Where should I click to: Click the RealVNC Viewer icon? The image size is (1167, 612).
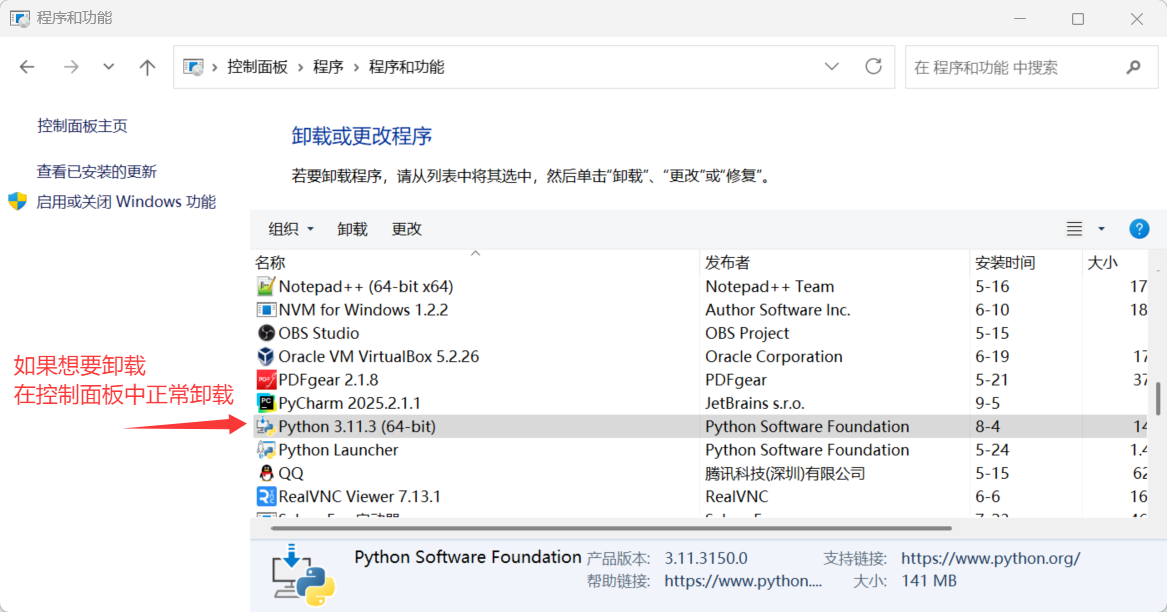(265, 496)
